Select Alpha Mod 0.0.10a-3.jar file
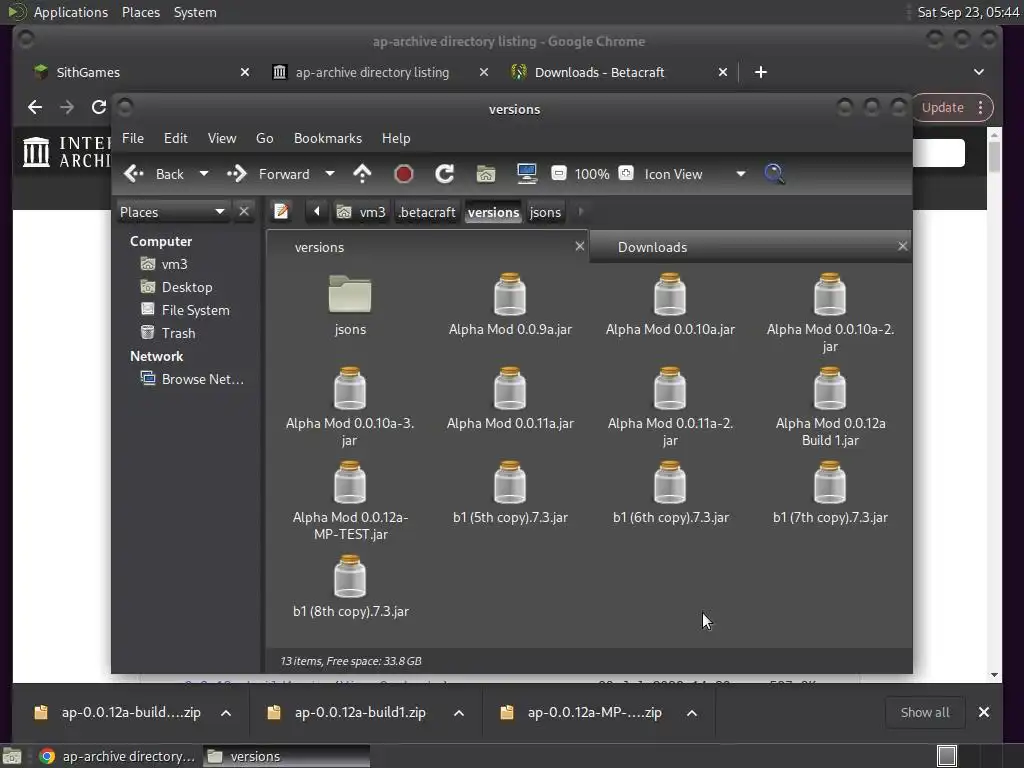This screenshot has height=768, width=1024. coord(350,406)
